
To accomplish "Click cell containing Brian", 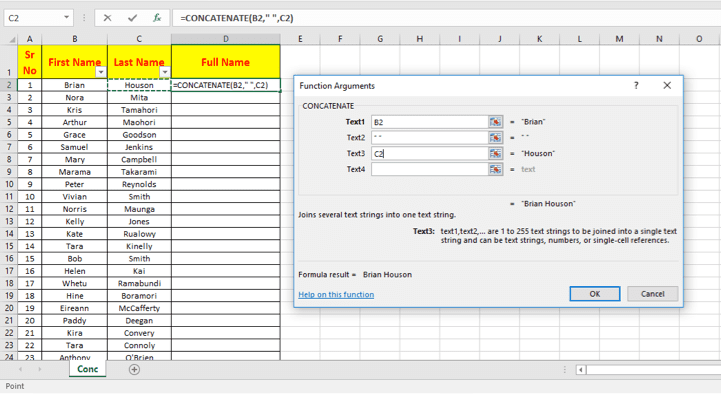I will tap(74, 85).
